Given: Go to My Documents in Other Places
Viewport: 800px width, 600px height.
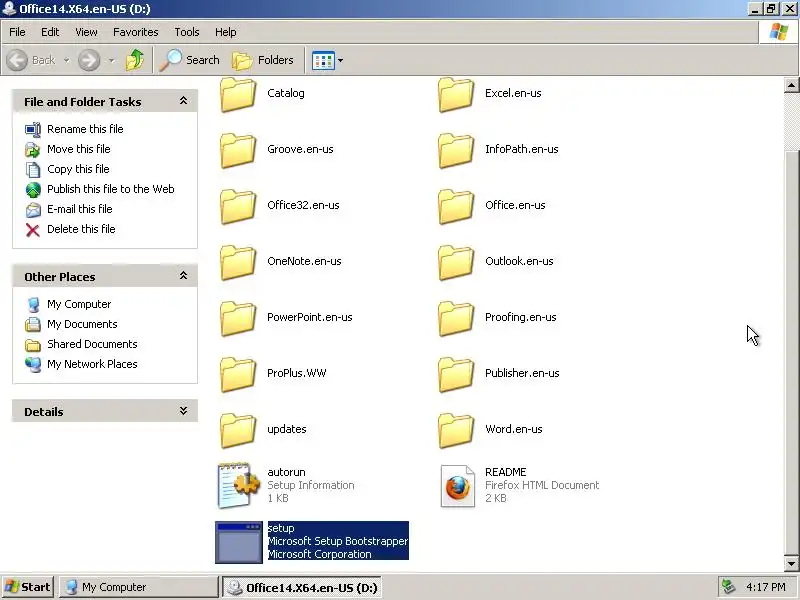Looking at the screenshot, I should point(82,324).
